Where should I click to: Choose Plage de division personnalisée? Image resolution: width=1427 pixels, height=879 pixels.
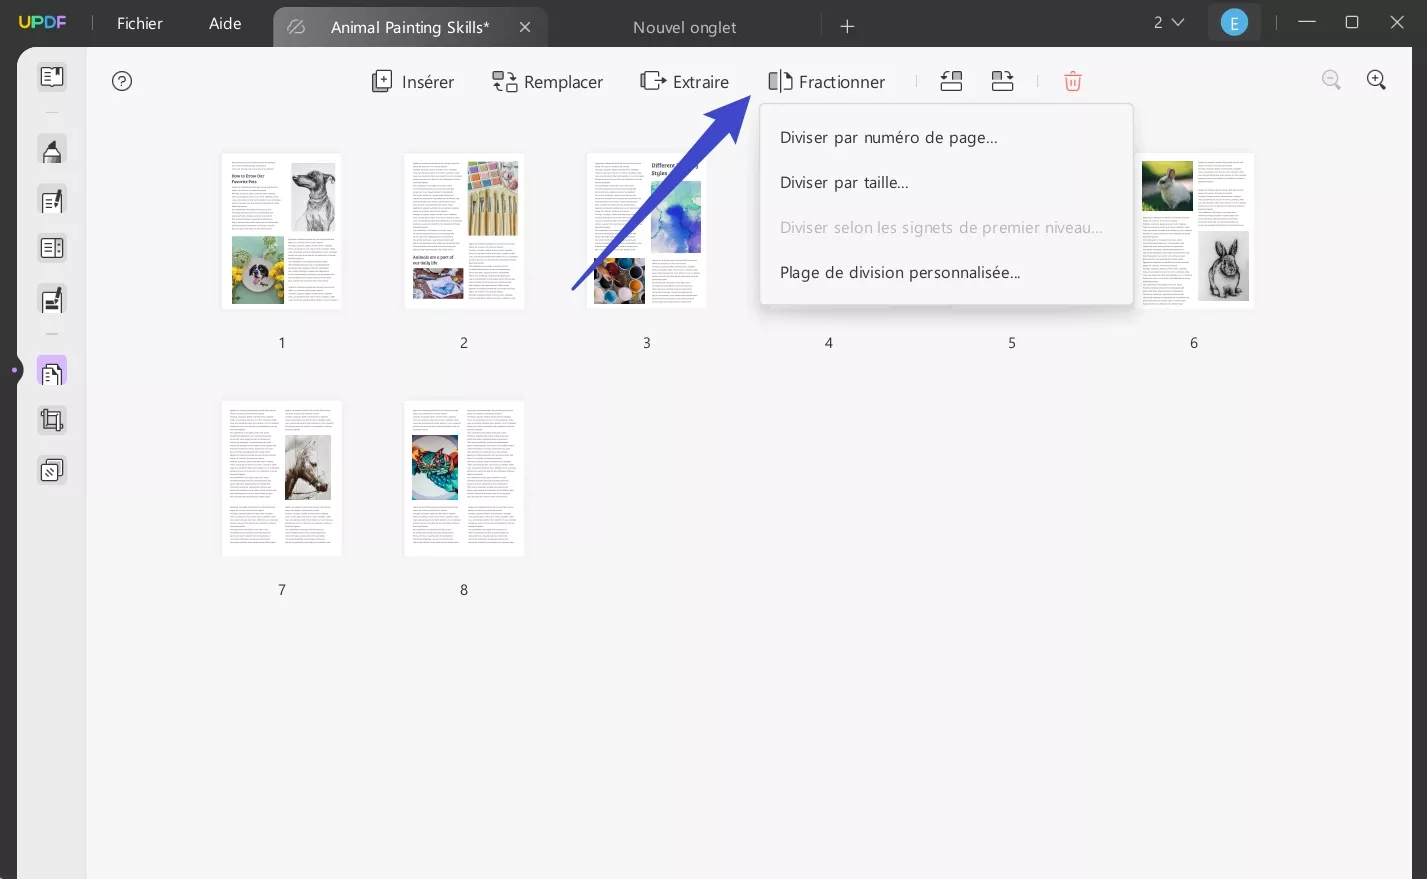(899, 272)
